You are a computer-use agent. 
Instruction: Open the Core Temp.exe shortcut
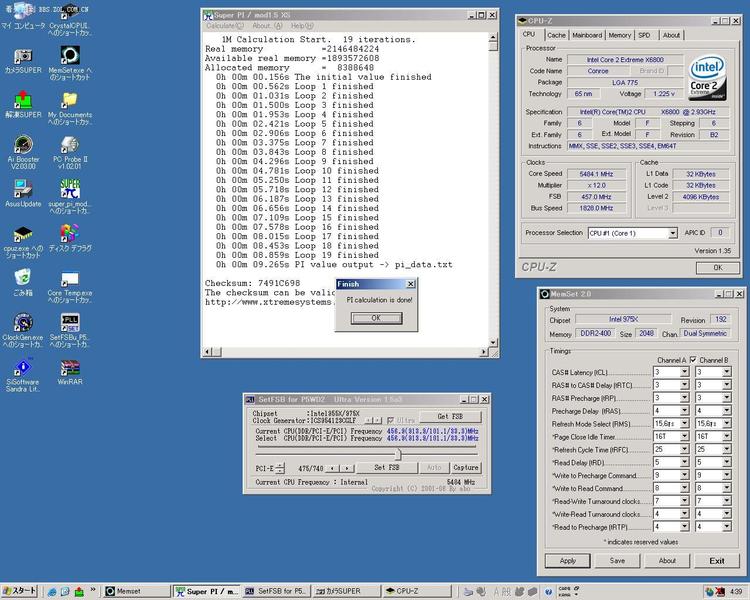(70, 287)
